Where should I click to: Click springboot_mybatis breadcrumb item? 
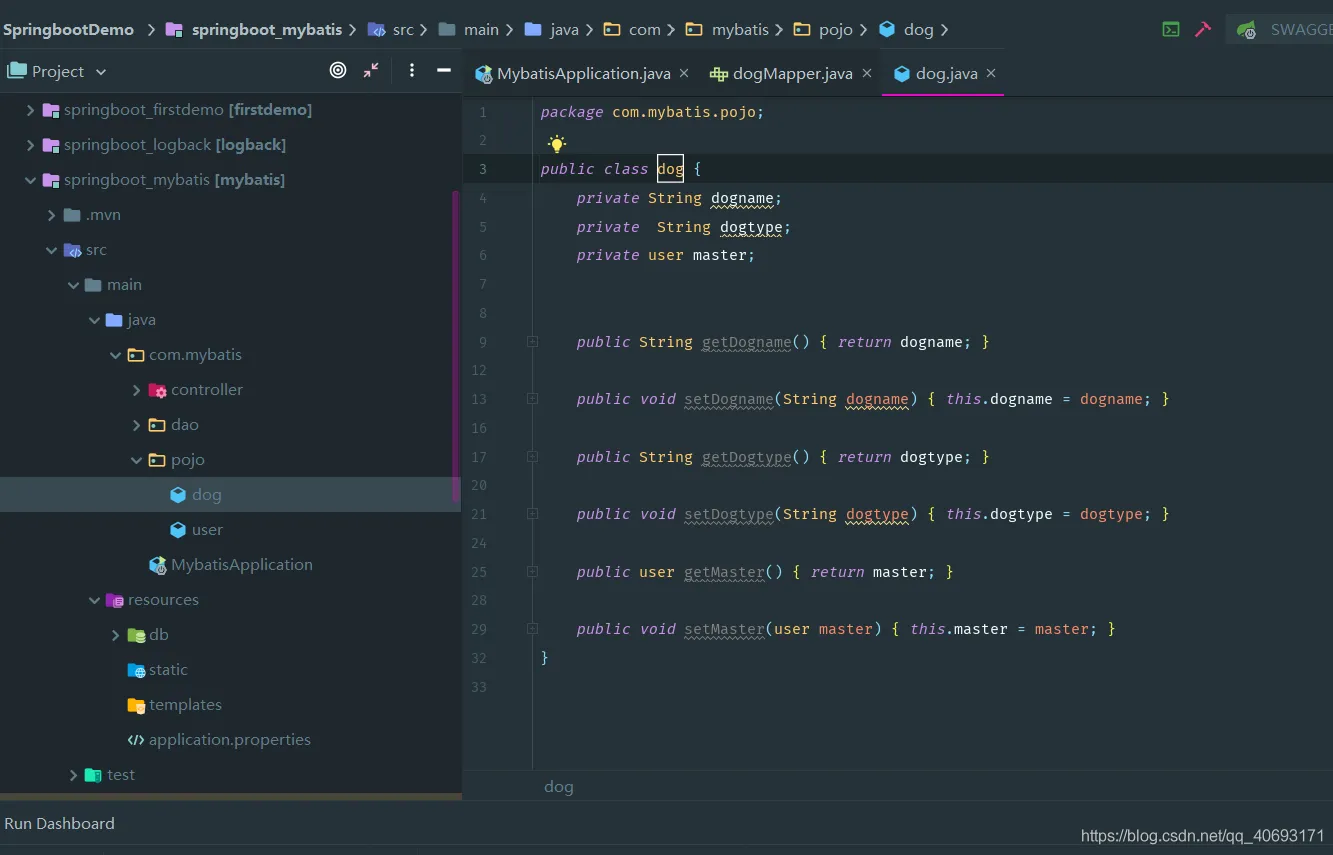[267, 30]
